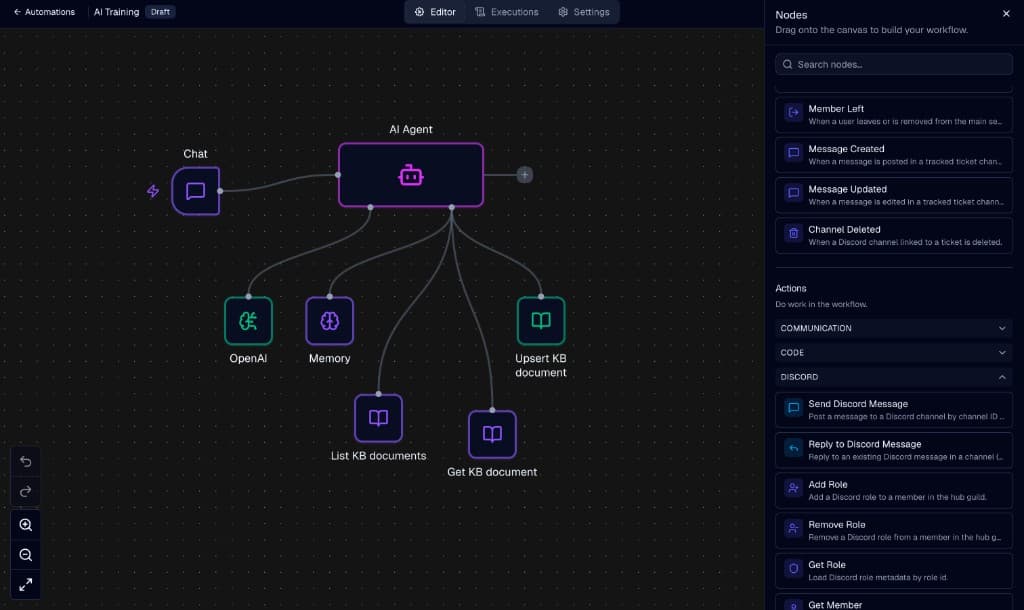The width and height of the screenshot is (1024, 610).
Task: Zoom in on the canvas
Action: click(x=25, y=524)
